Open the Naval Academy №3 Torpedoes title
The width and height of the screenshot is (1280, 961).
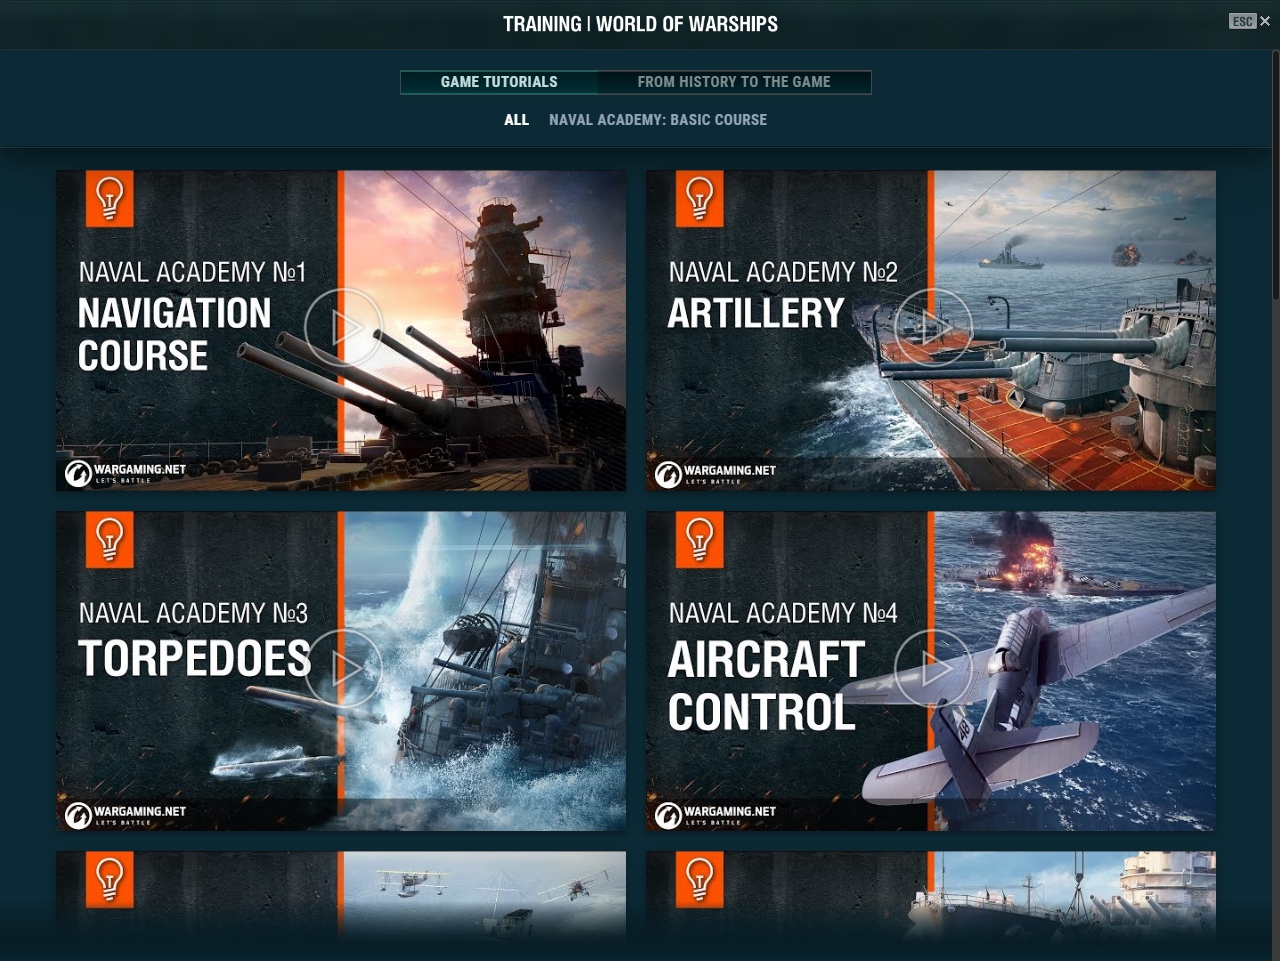point(194,640)
